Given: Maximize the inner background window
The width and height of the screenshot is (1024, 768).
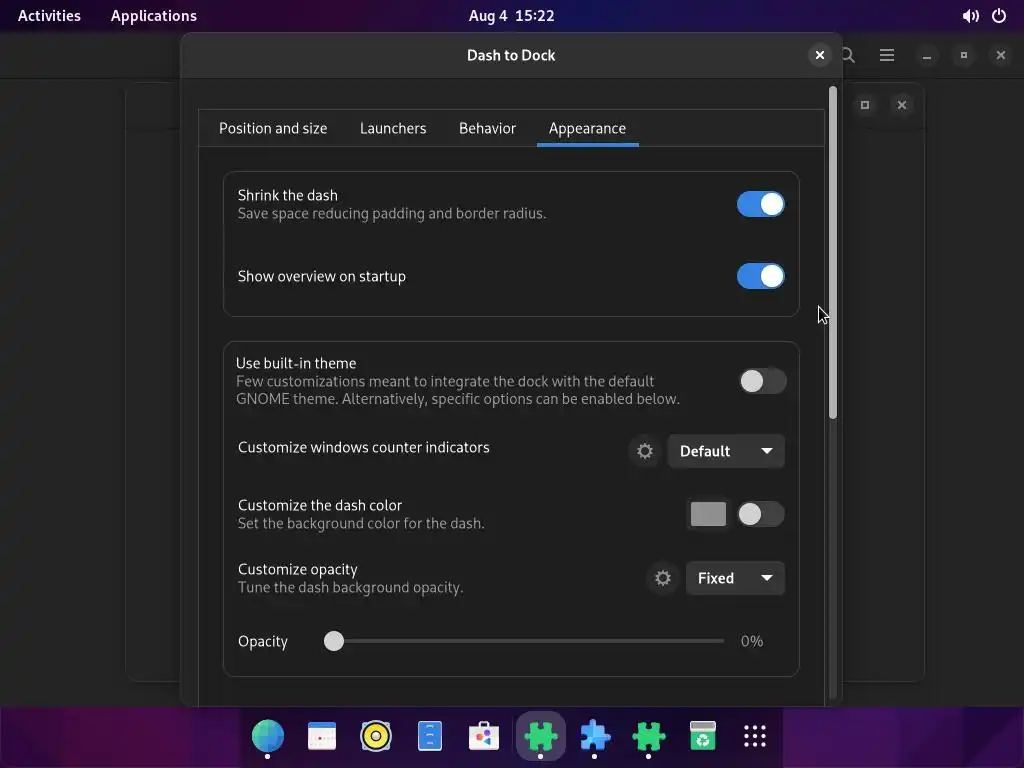Looking at the screenshot, I should pos(865,104).
